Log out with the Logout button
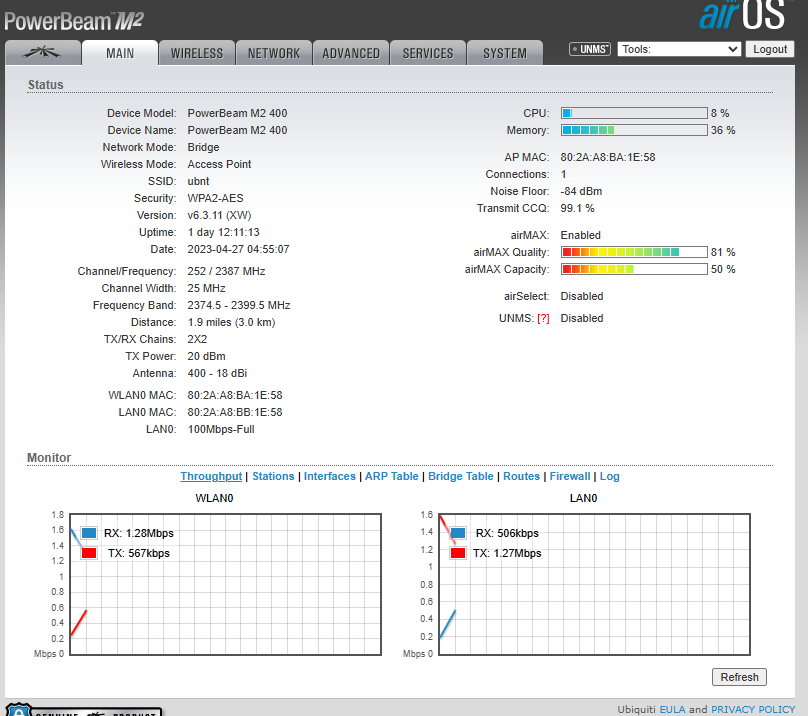Screen dimensions: 808x716 (x=770, y=49)
